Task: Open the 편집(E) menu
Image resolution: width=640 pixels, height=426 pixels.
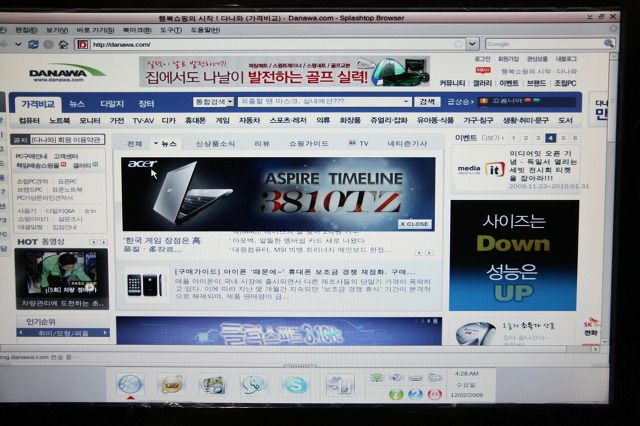Action: point(26,30)
